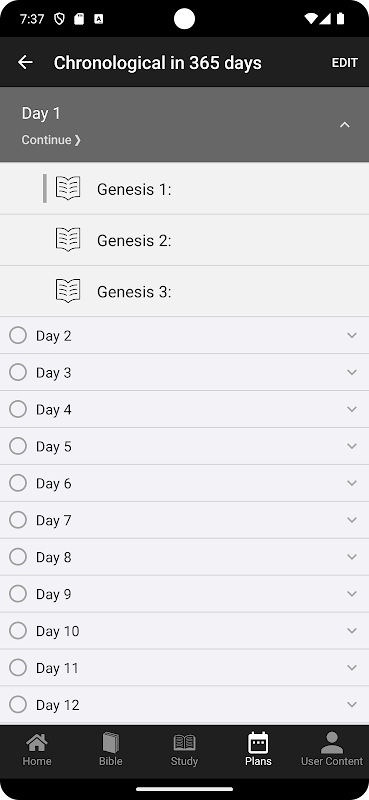This screenshot has height=800, width=369.
Task: Mark Day 5 as complete
Action: [18, 446]
